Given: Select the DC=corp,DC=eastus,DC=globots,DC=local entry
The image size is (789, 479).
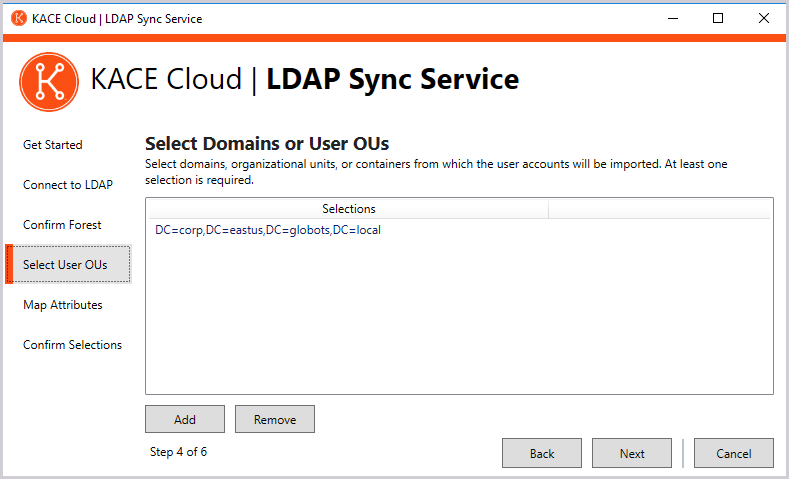Looking at the screenshot, I should (x=268, y=230).
